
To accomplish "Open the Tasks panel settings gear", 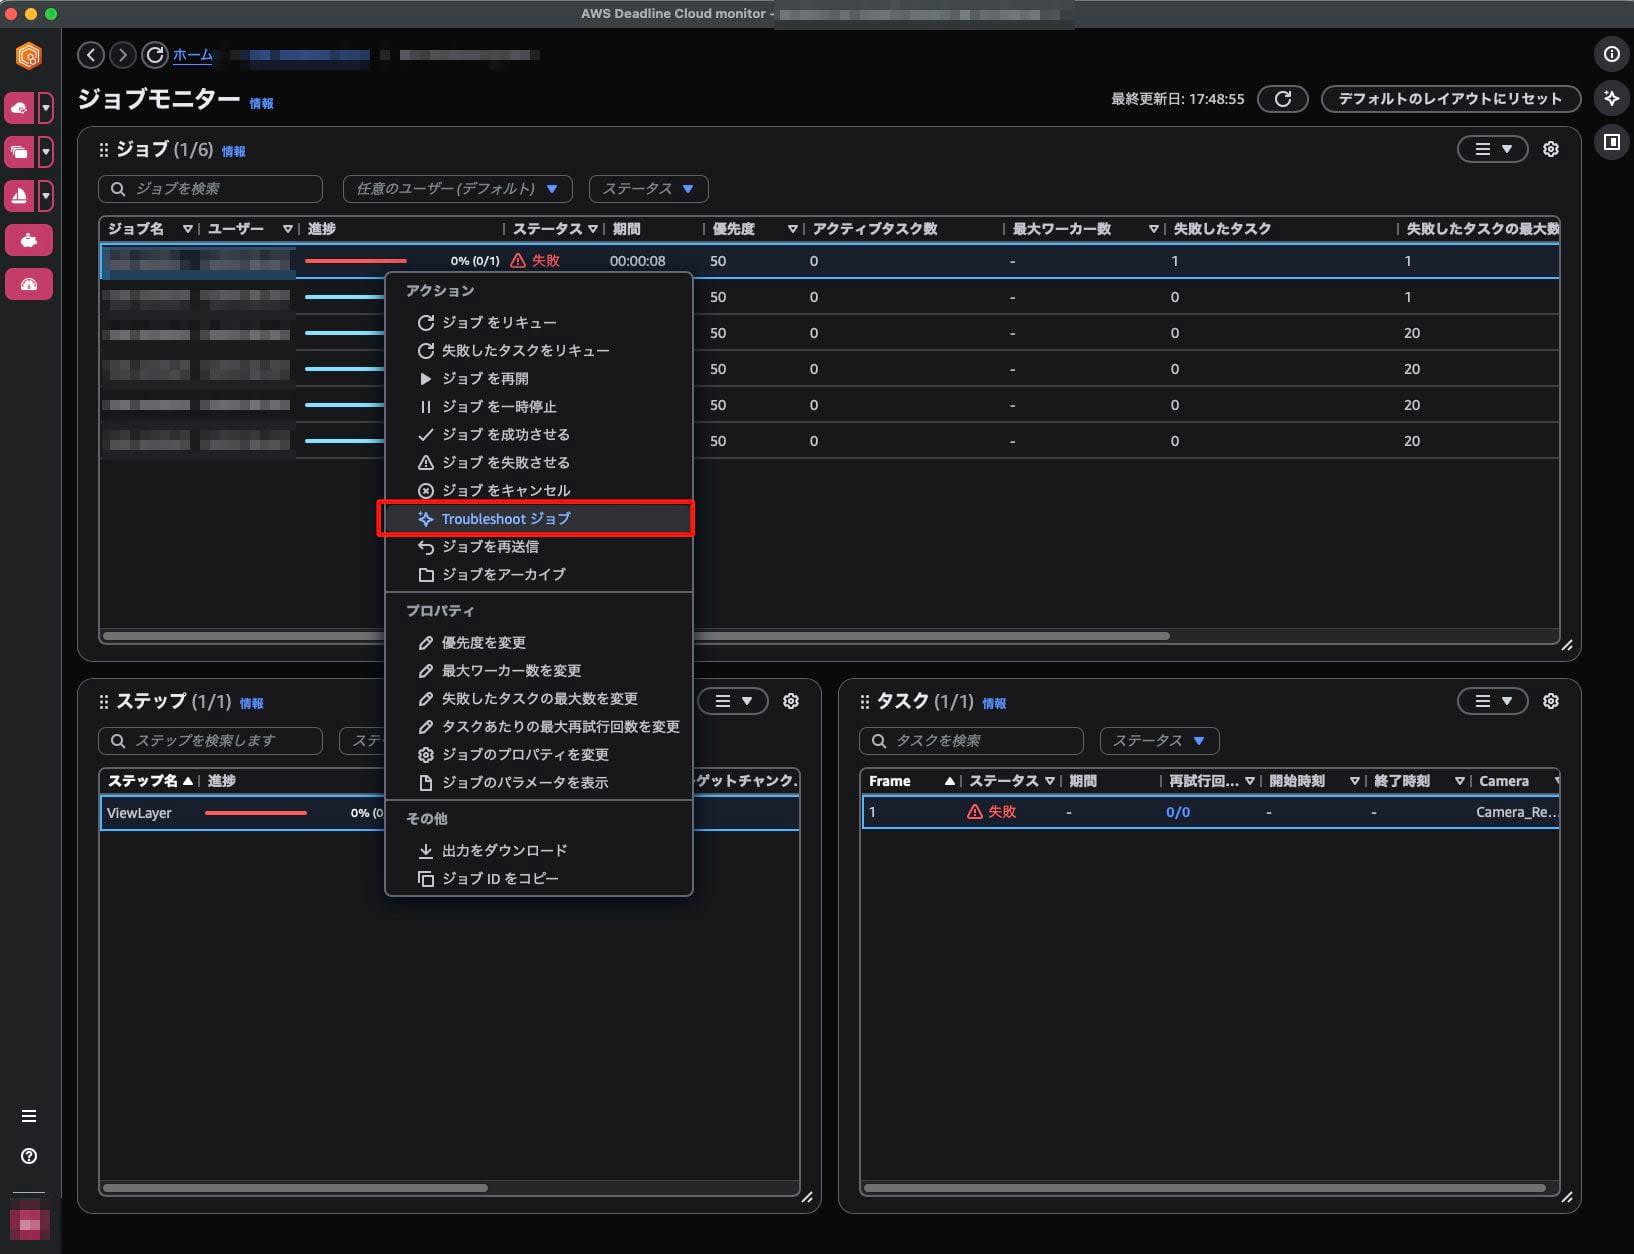I will (1550, 701).
